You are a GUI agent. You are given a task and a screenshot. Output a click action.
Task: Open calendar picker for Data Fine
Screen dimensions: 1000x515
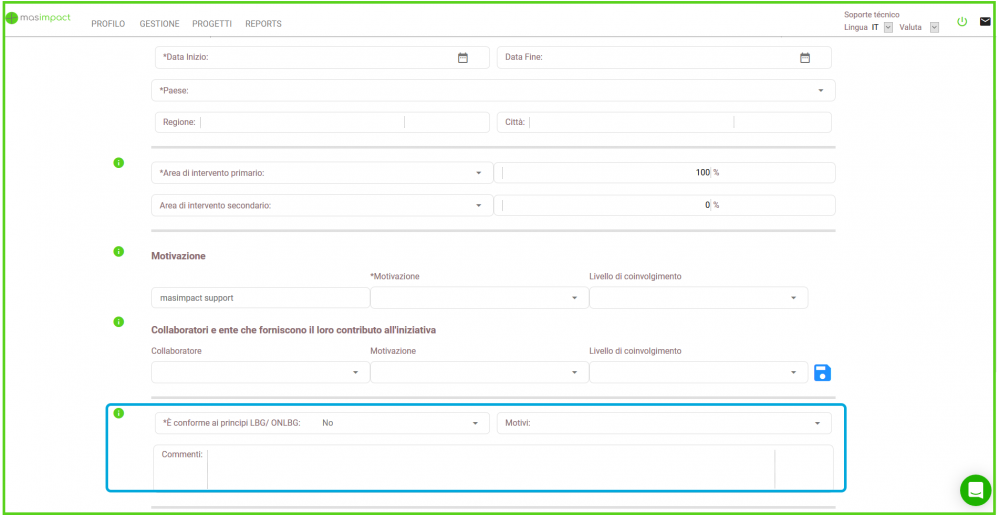[804, 58]
